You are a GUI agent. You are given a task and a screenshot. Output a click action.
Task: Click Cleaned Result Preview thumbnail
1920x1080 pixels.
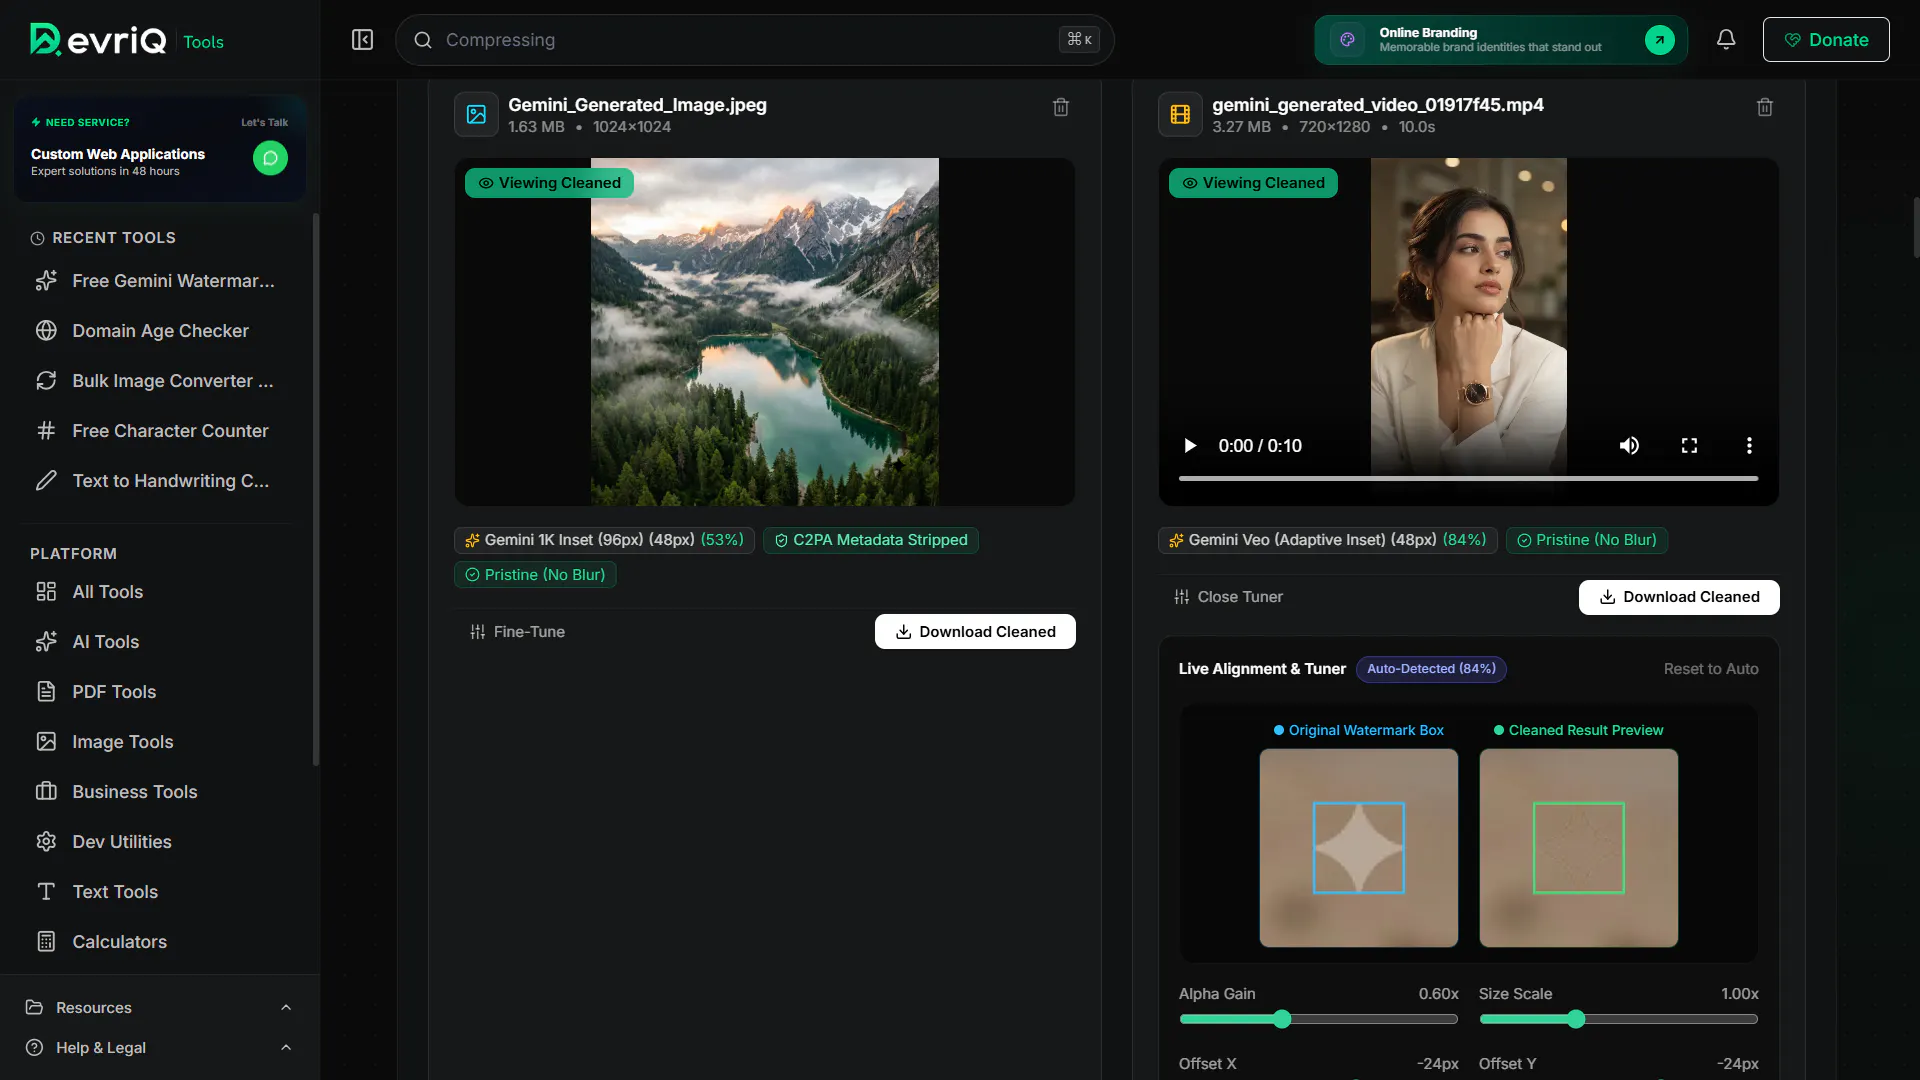[1578, 848]
